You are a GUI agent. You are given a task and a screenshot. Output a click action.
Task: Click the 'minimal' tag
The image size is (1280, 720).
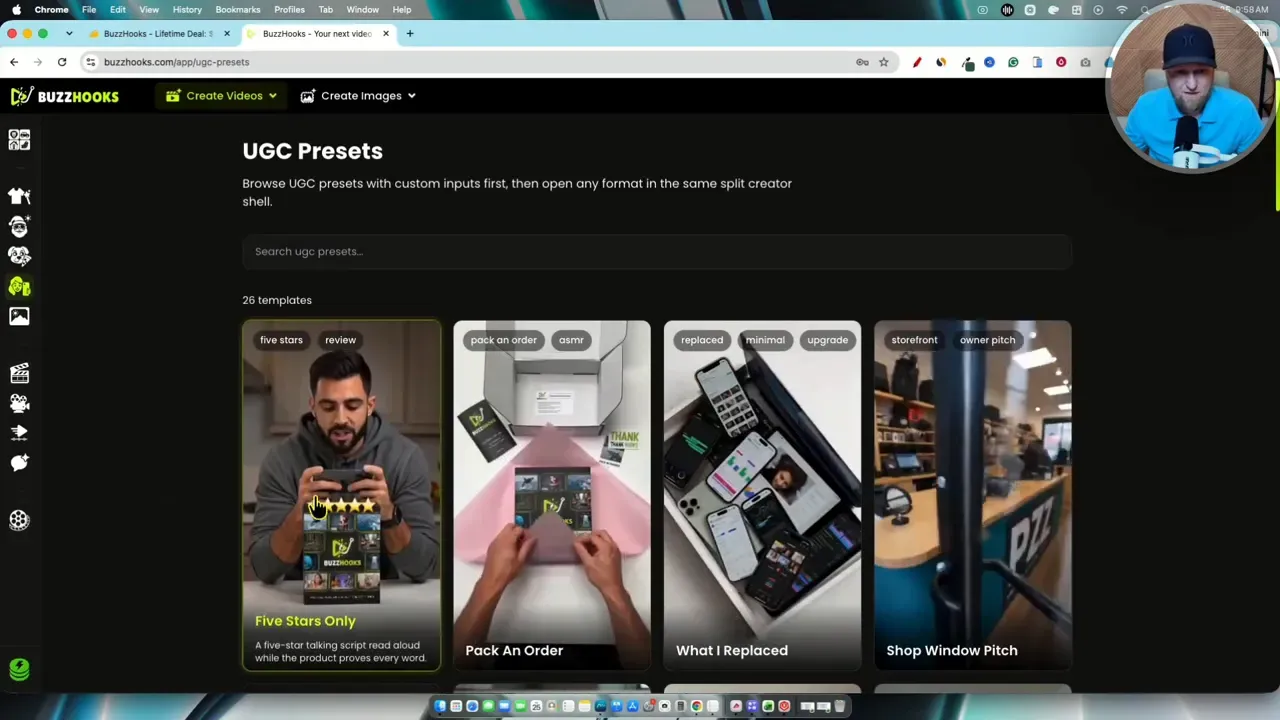tap(765, 340)
